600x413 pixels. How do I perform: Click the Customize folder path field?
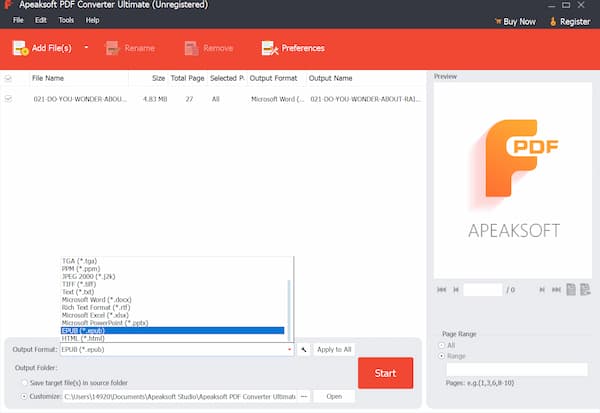tap(179, 397)
